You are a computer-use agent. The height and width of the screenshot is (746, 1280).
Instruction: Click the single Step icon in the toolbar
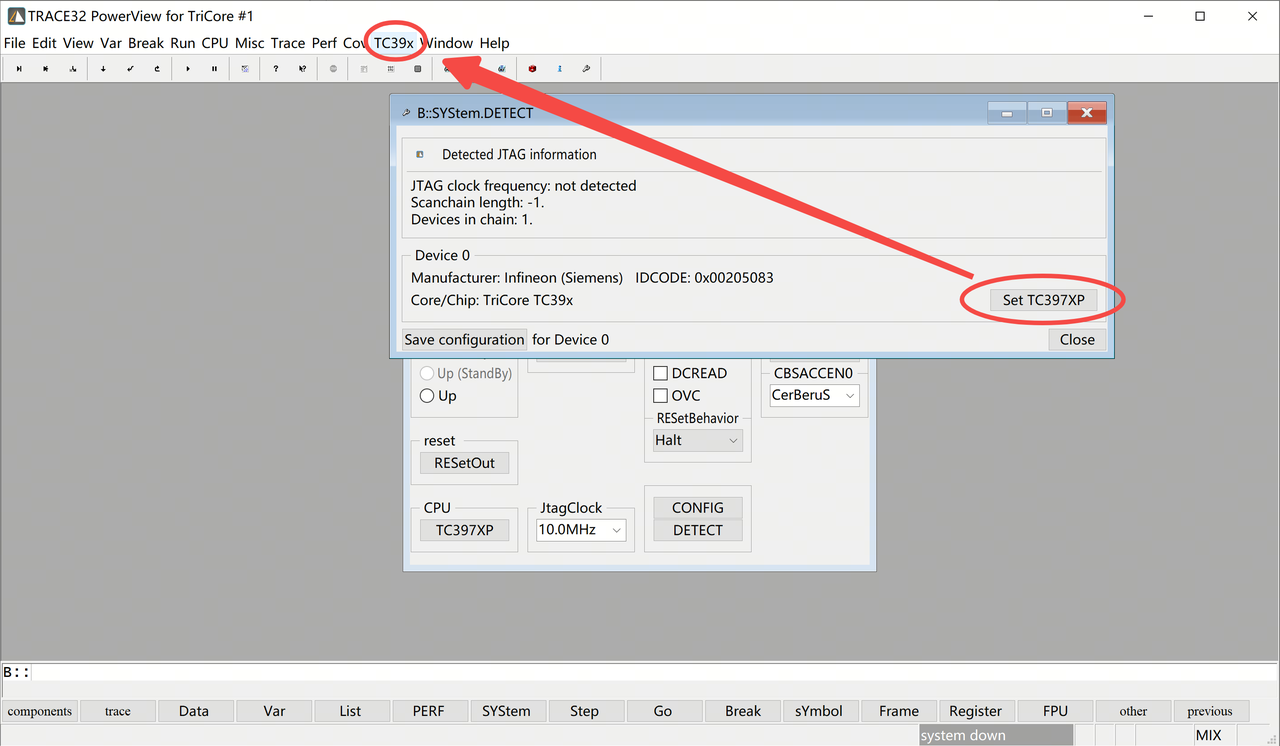(x=19, y=69)
